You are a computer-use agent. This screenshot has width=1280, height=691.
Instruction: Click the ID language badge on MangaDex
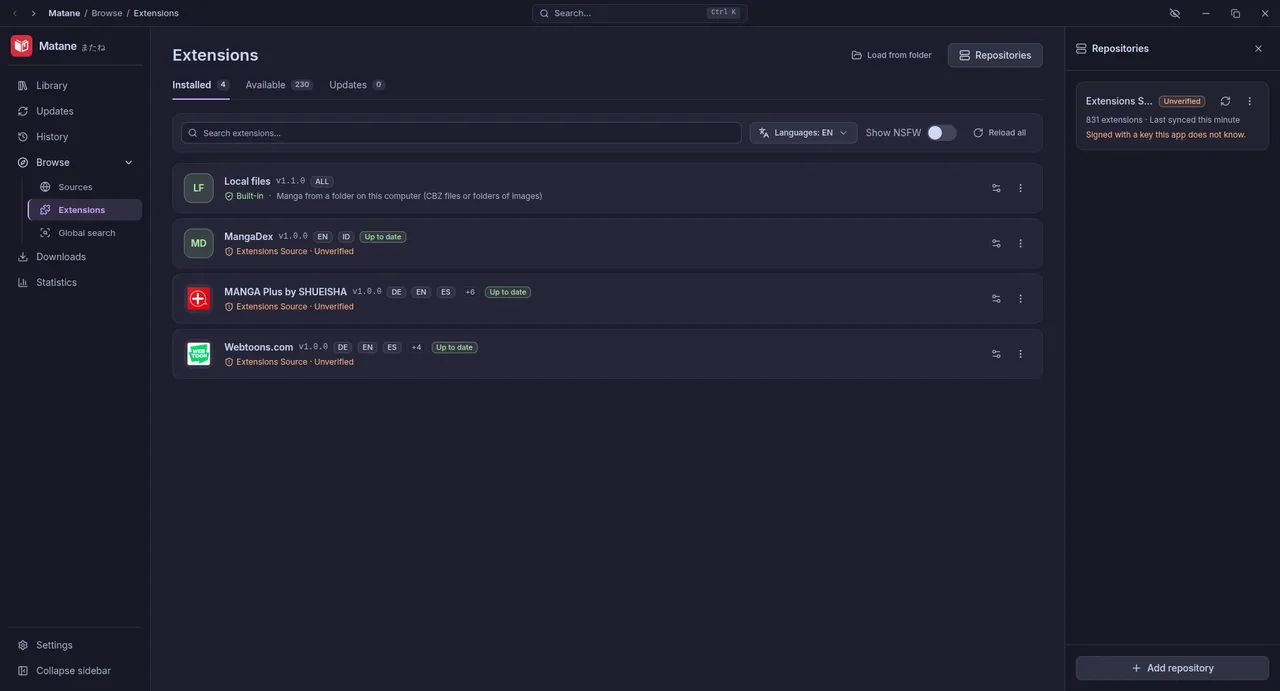tap(346, 237)
